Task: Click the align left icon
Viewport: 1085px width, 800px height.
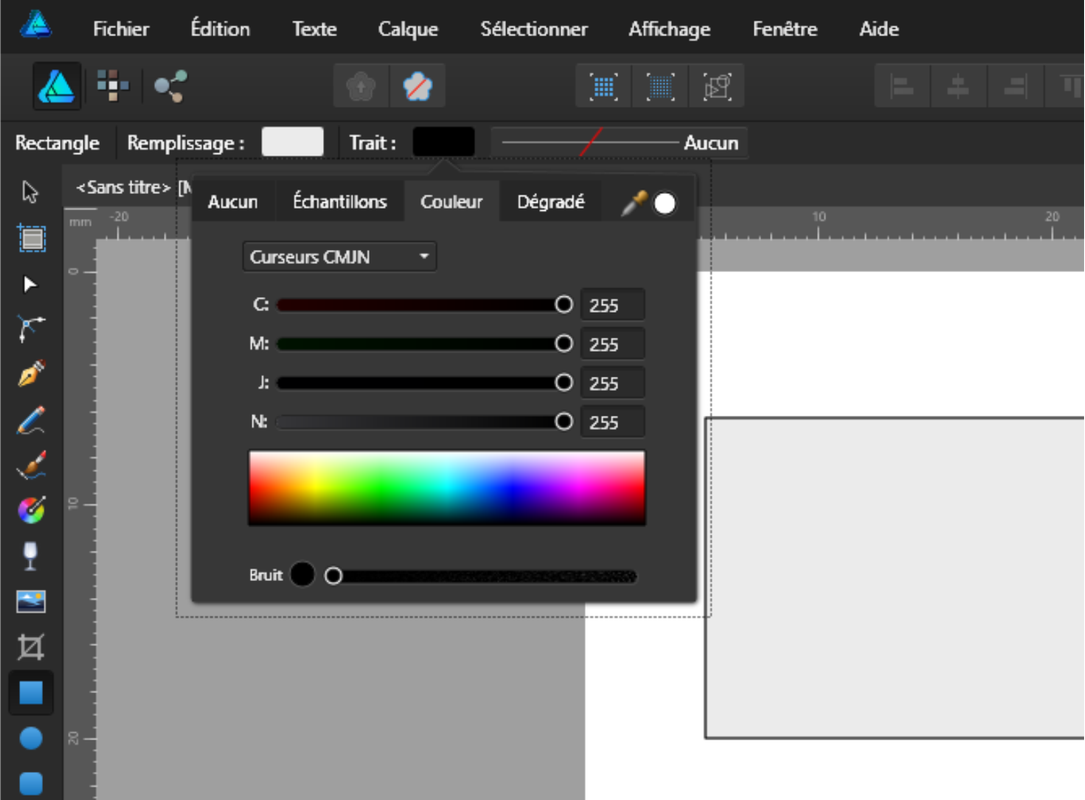Action: tap(902, 87)
